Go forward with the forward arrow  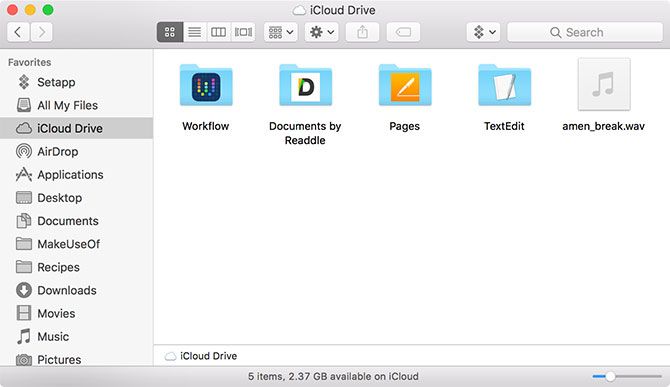41,32
